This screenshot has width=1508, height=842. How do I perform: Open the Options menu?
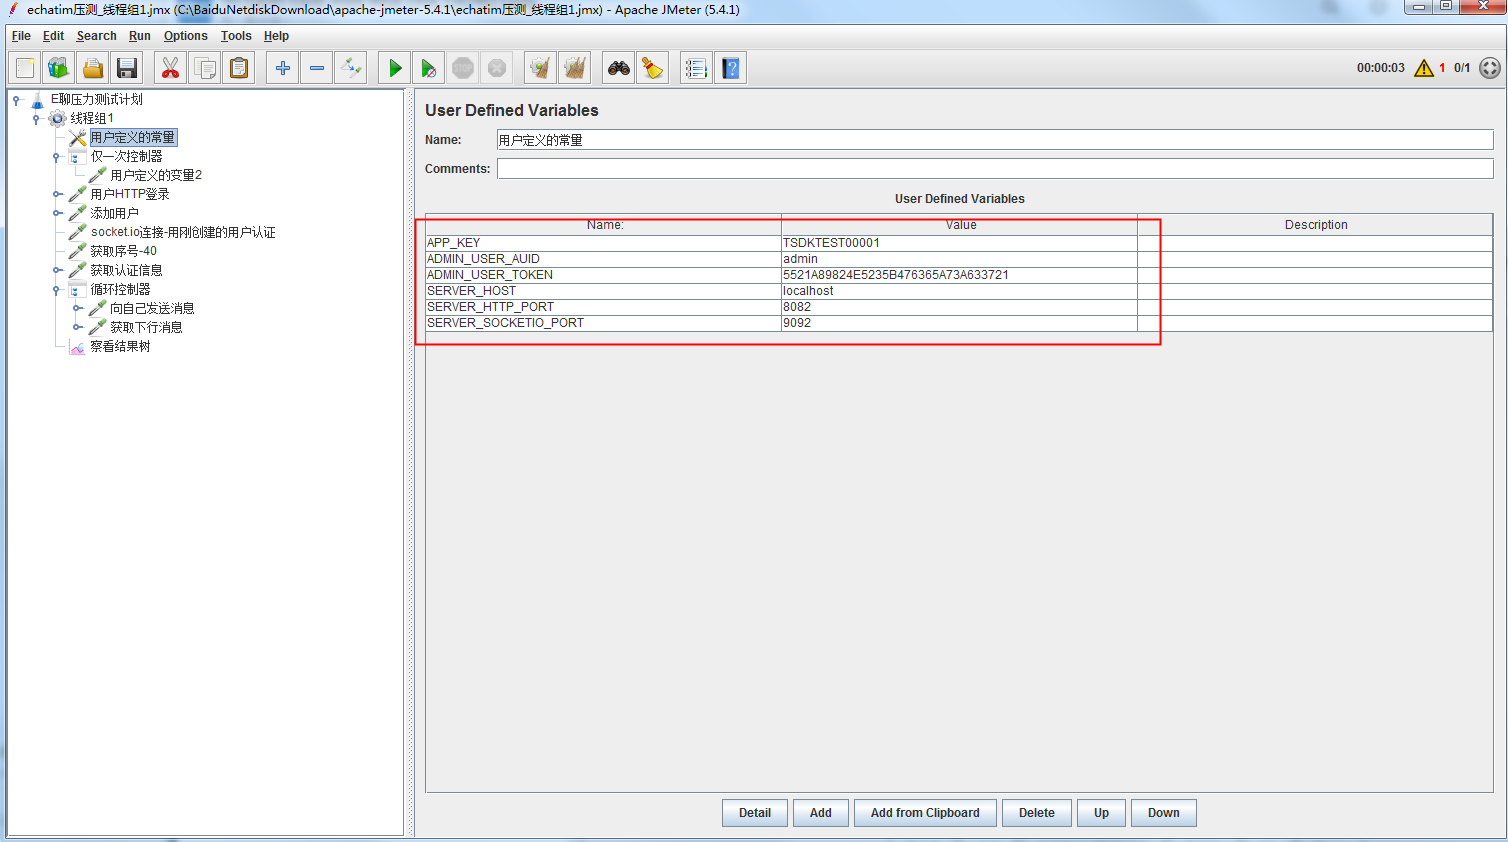(x=185, y=36)
